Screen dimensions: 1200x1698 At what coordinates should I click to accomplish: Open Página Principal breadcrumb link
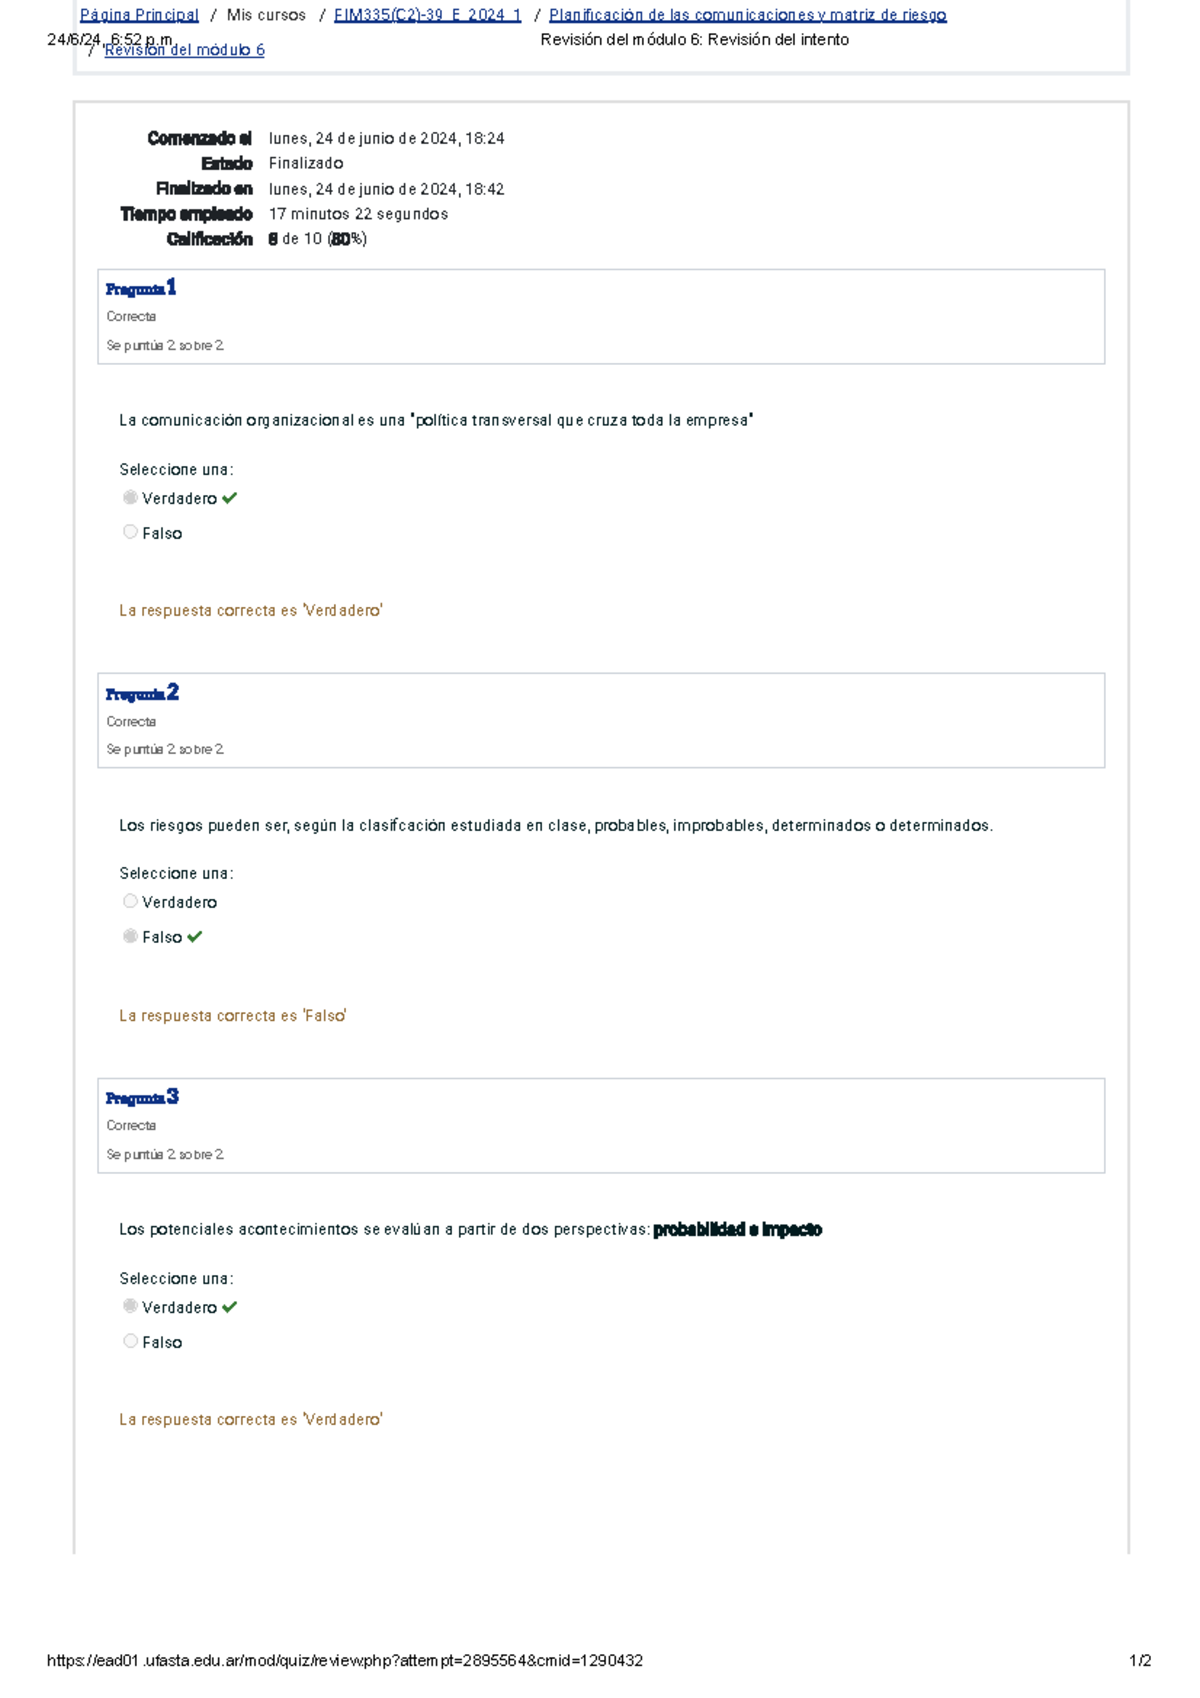coord(139,15)
